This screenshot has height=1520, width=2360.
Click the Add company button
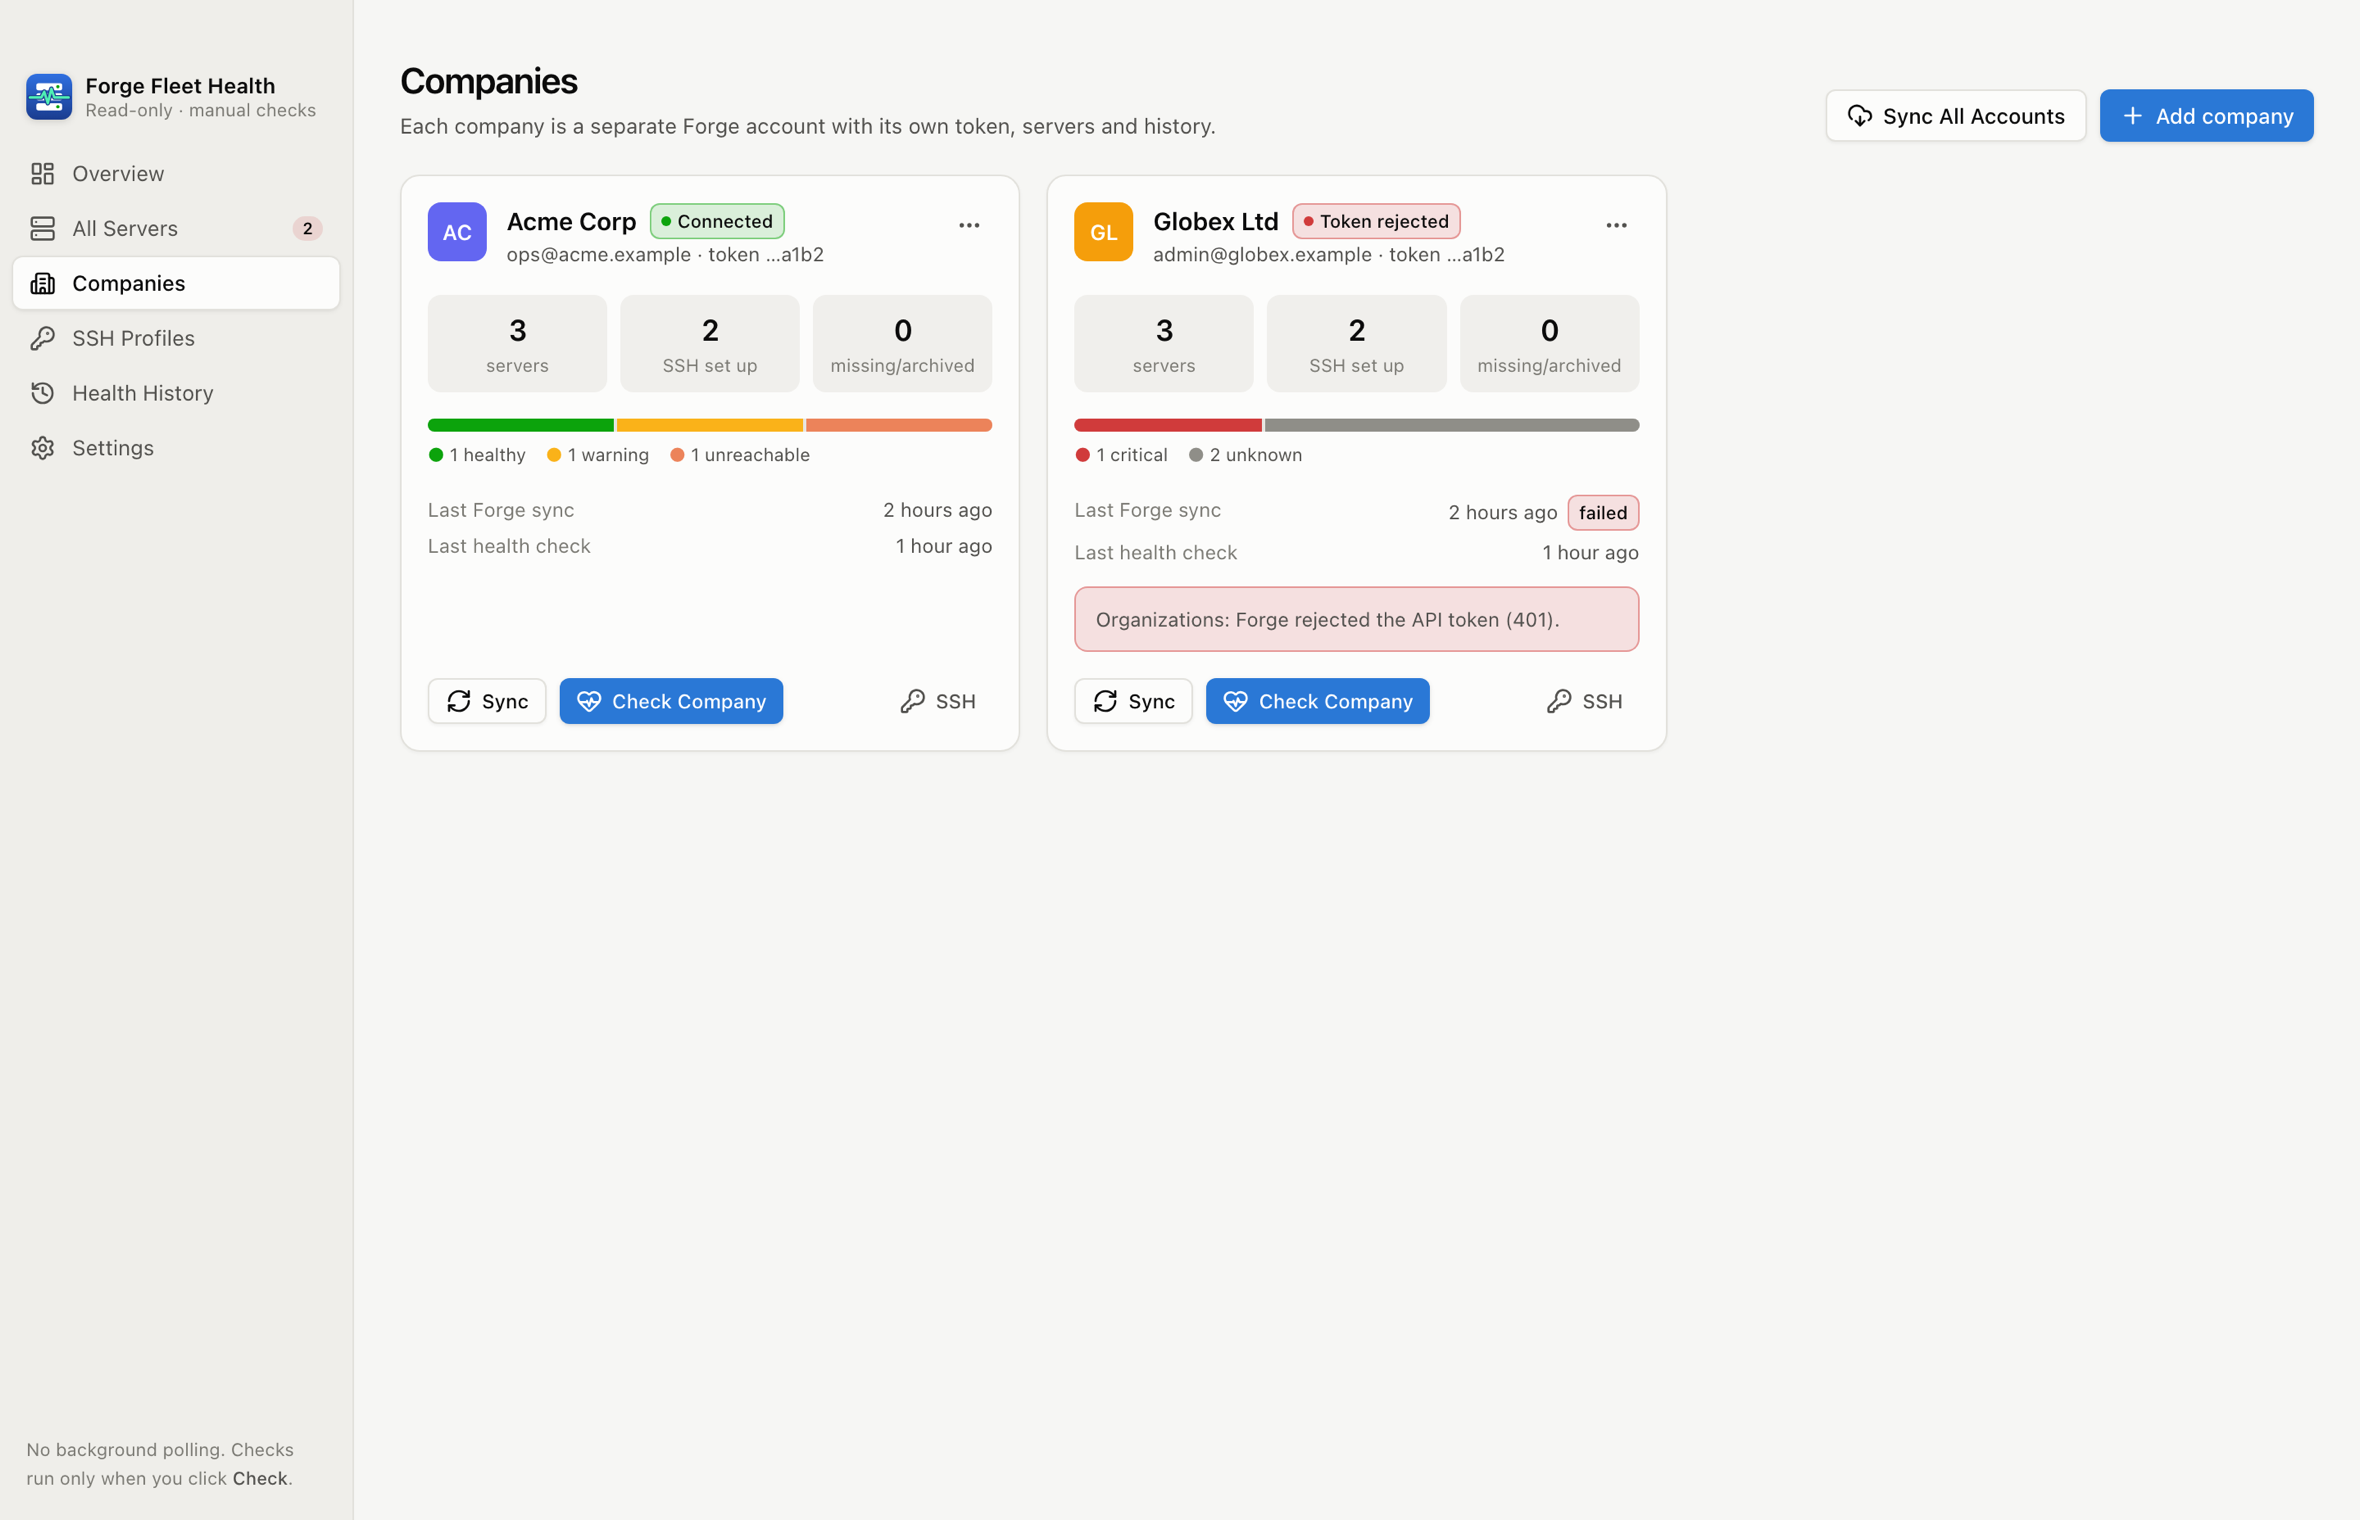tap(2206, 116)
